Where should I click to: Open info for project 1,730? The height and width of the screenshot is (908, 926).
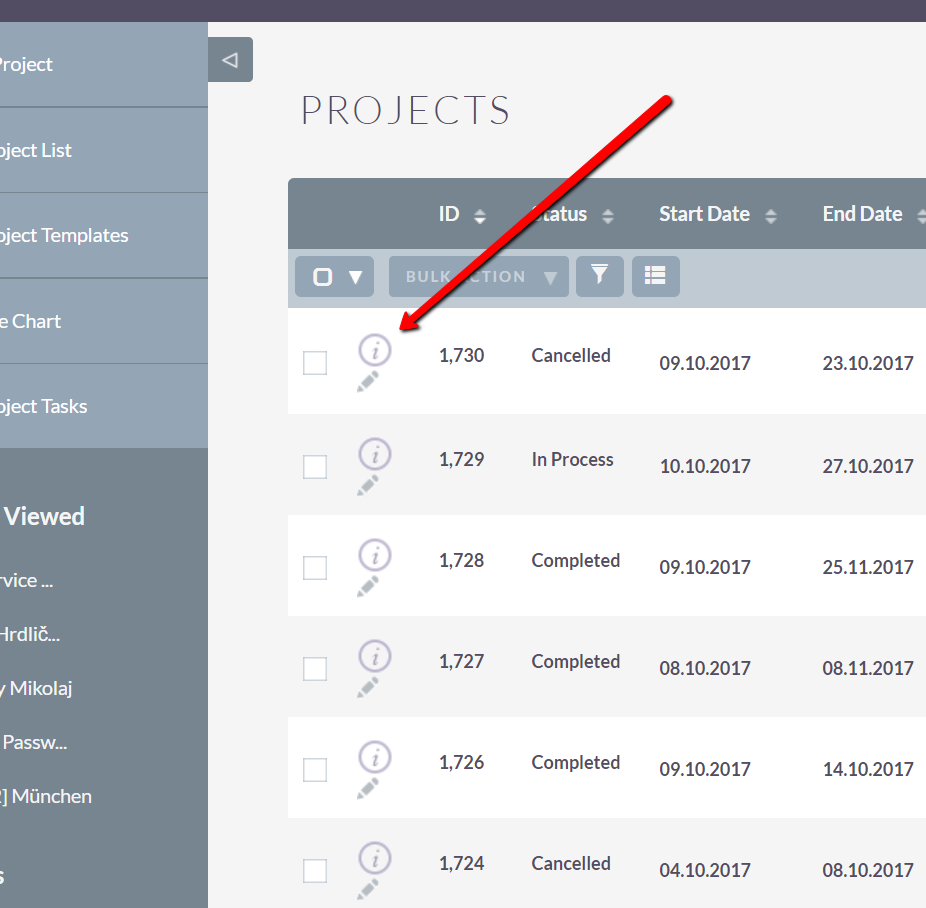pos(375,350)
